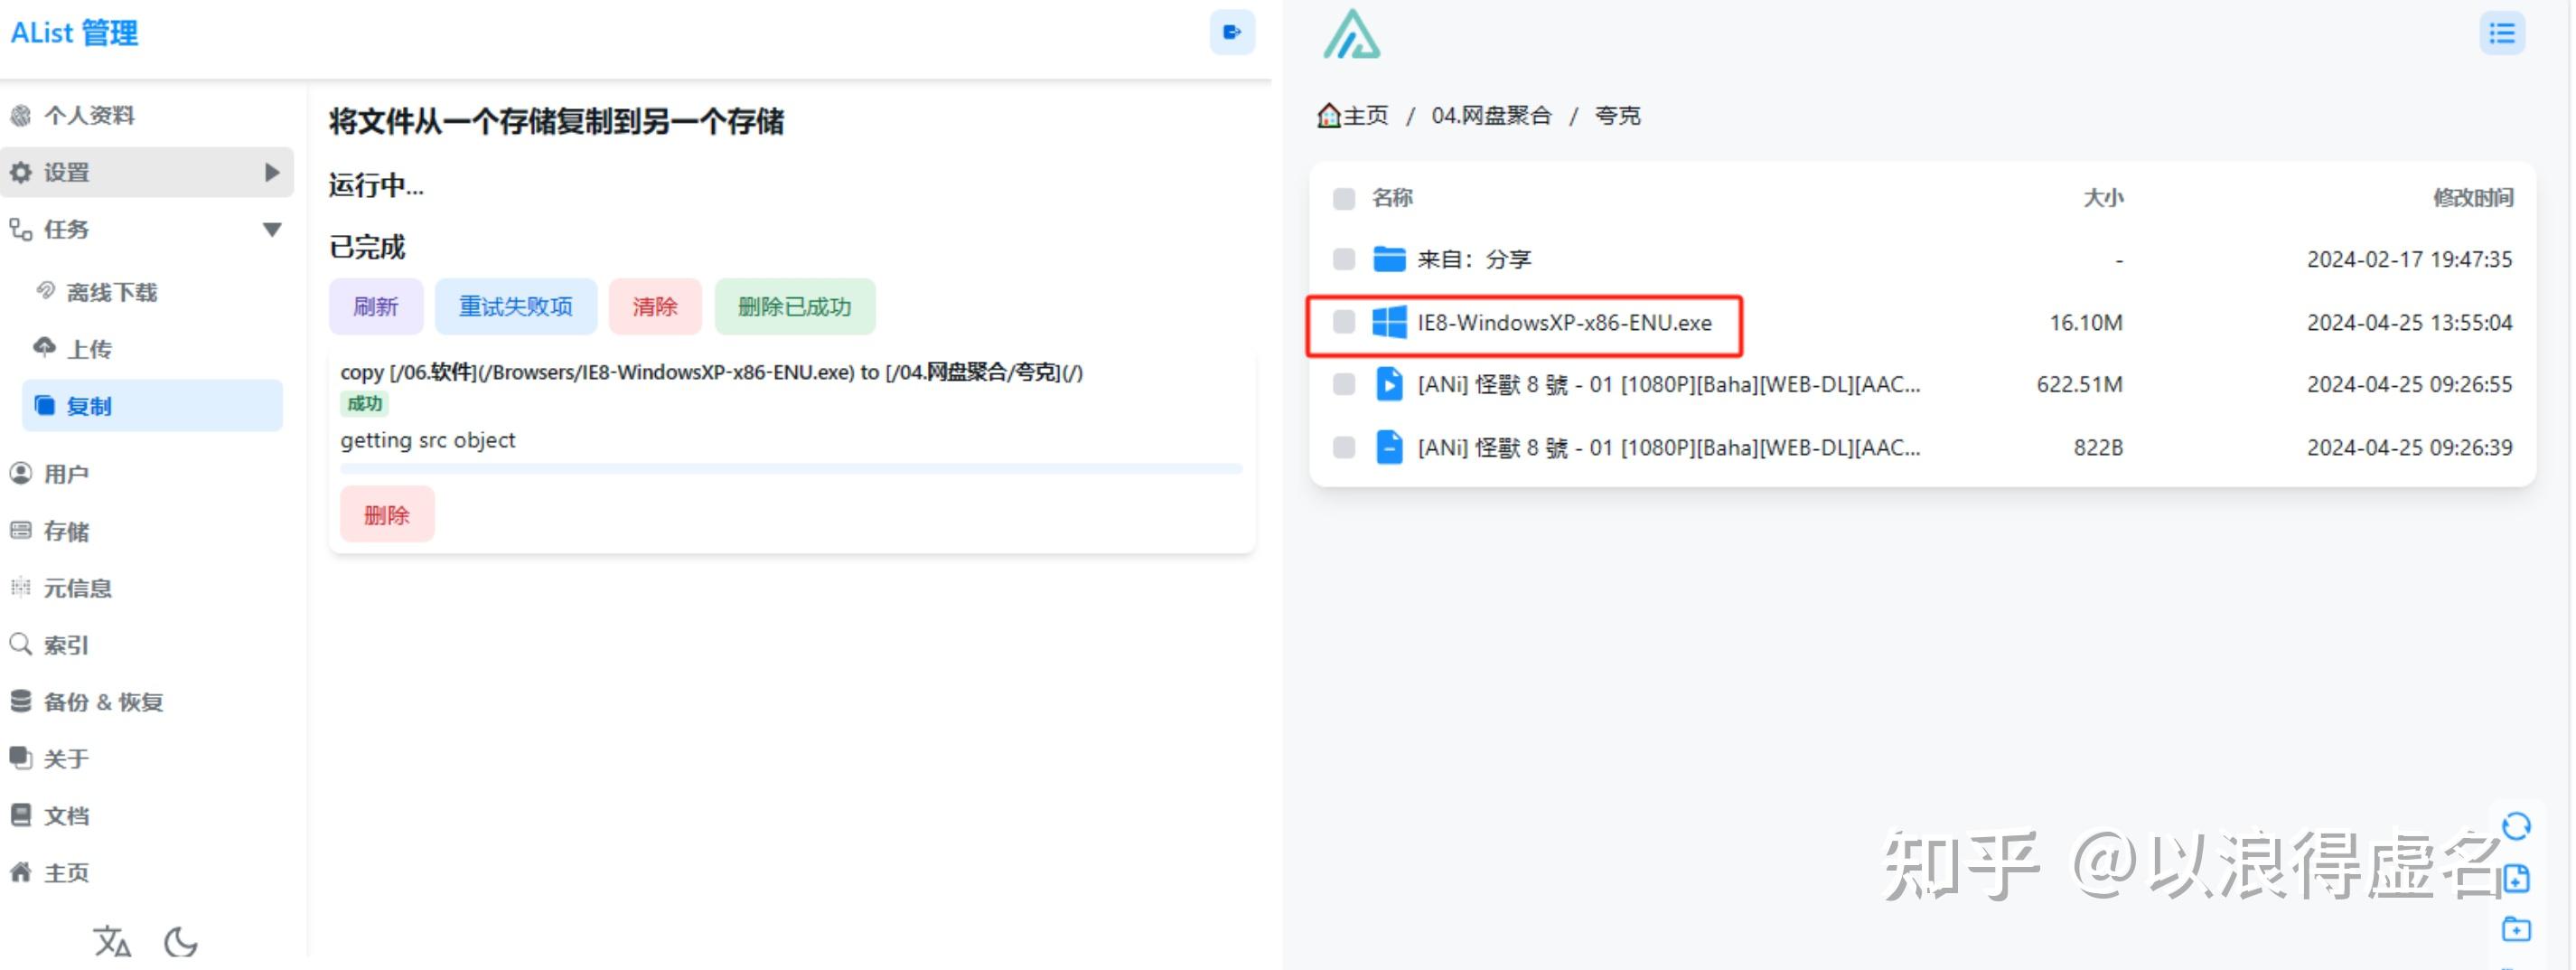Collapse the 任务 tasks submenu chevron
2576x970 pixels.
pos(271,229)
